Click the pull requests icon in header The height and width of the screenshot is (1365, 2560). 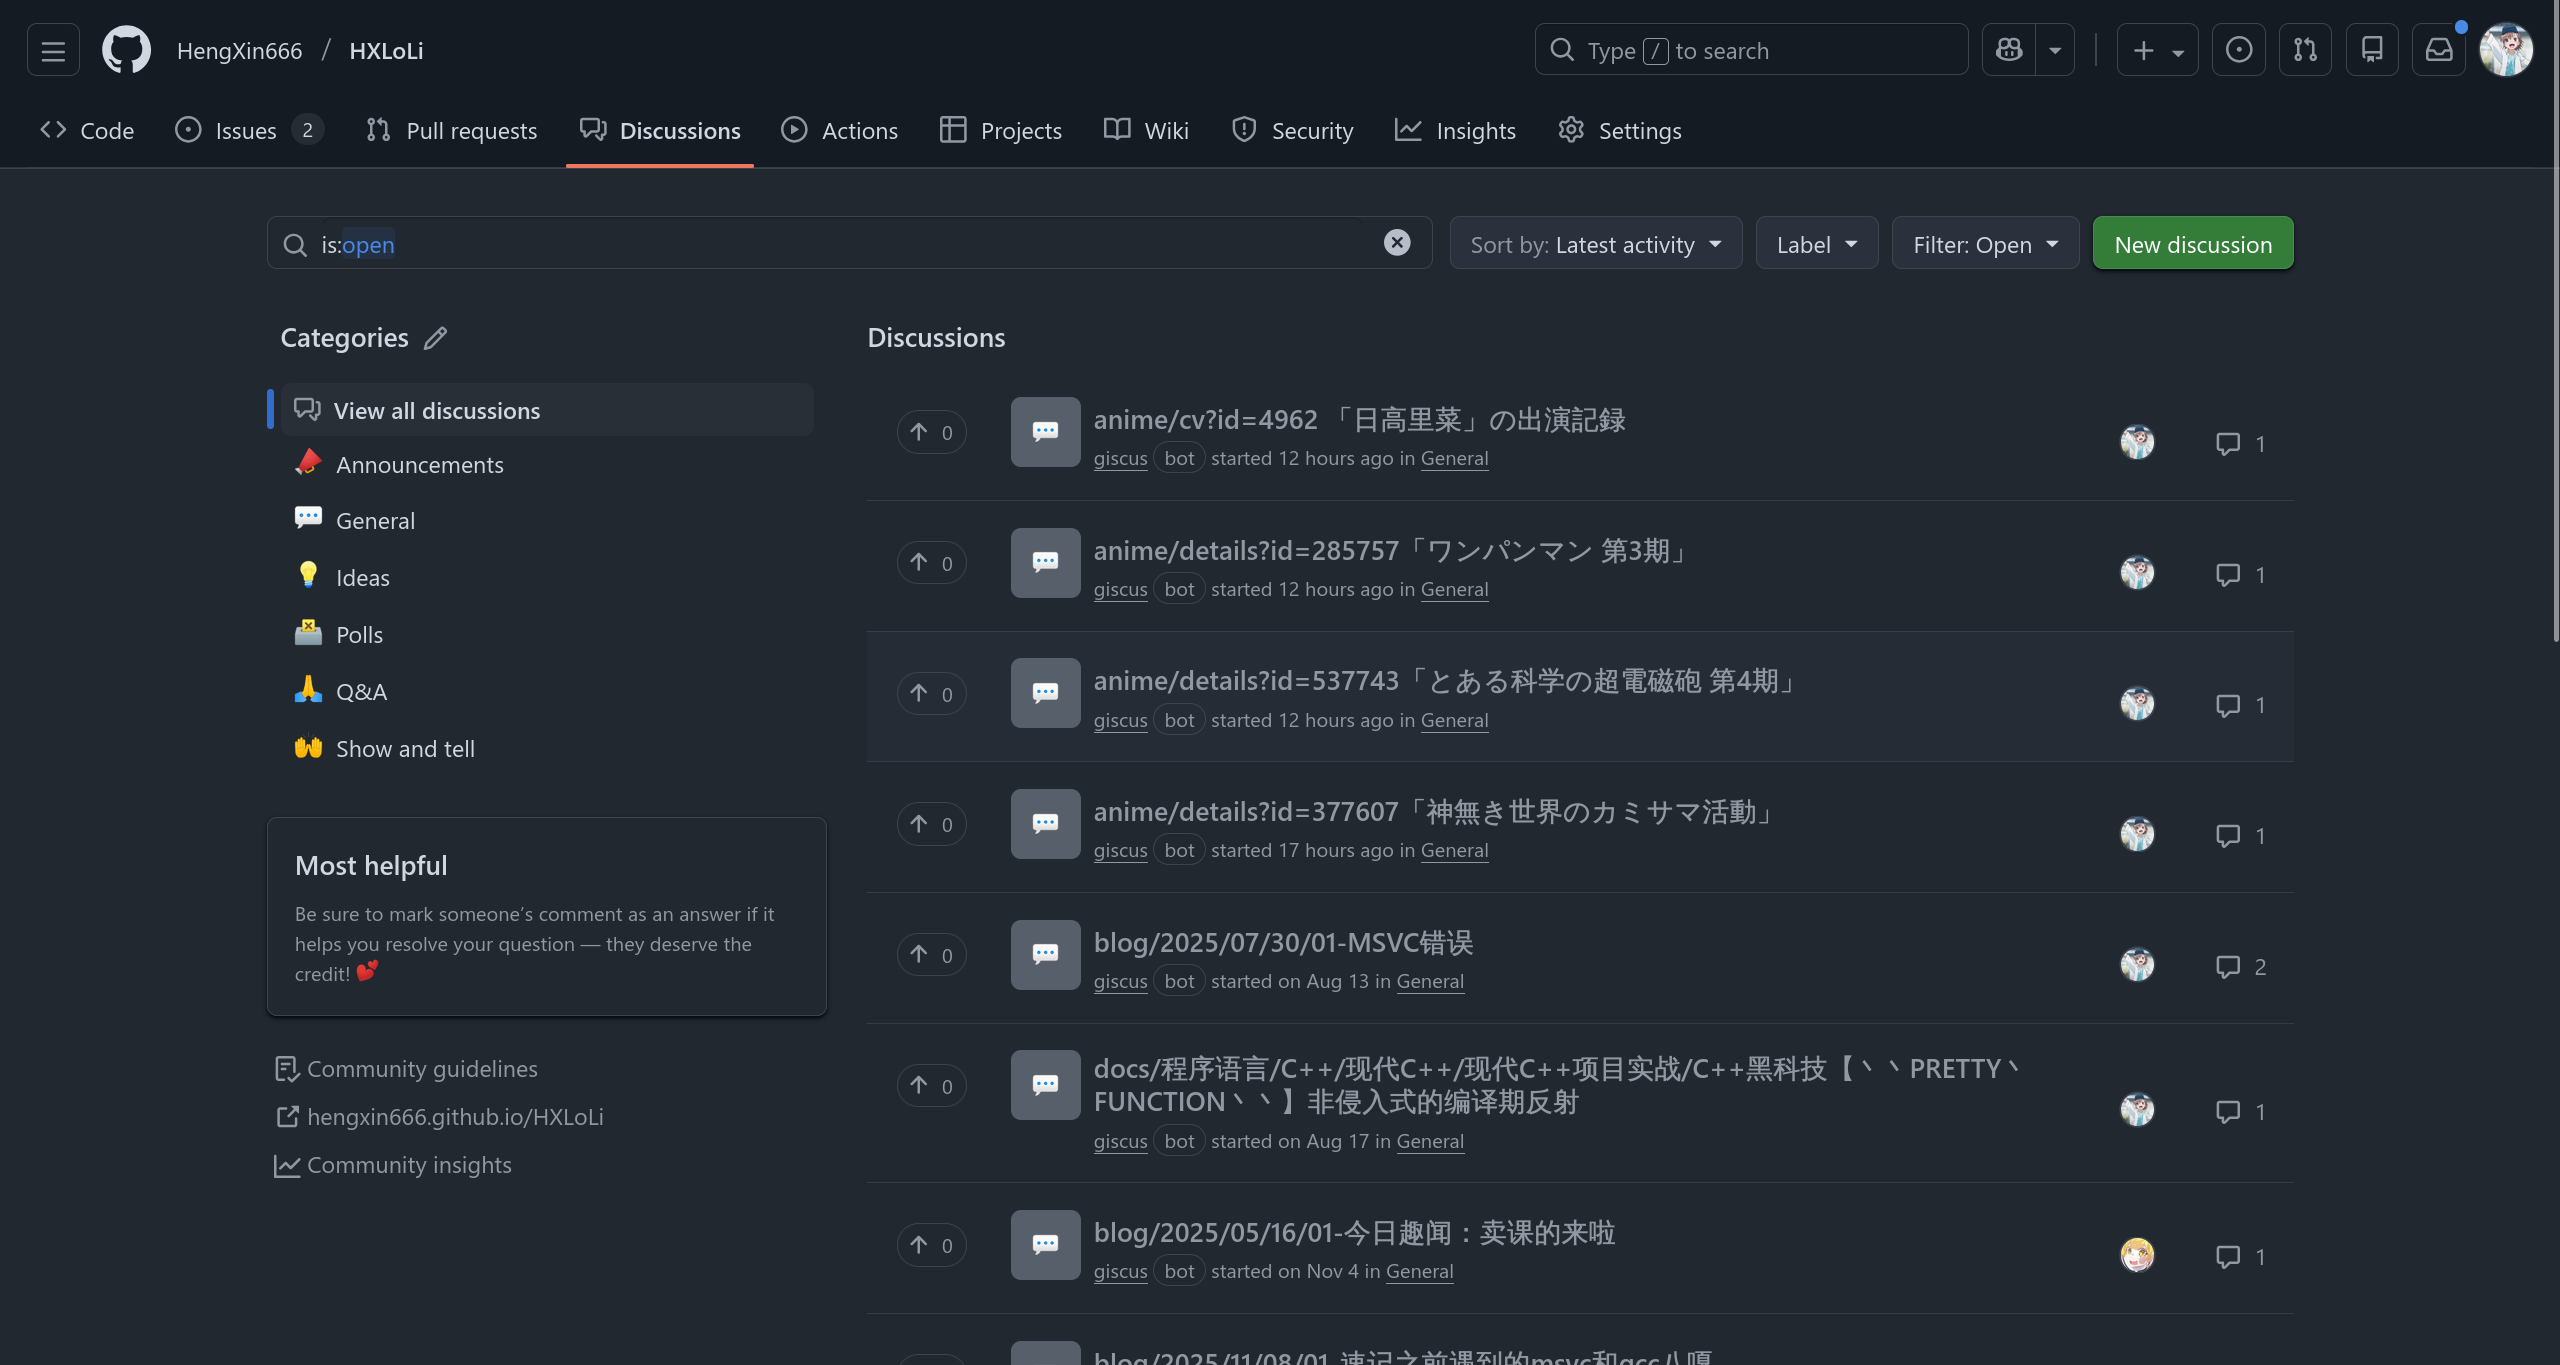[2305, 50]
